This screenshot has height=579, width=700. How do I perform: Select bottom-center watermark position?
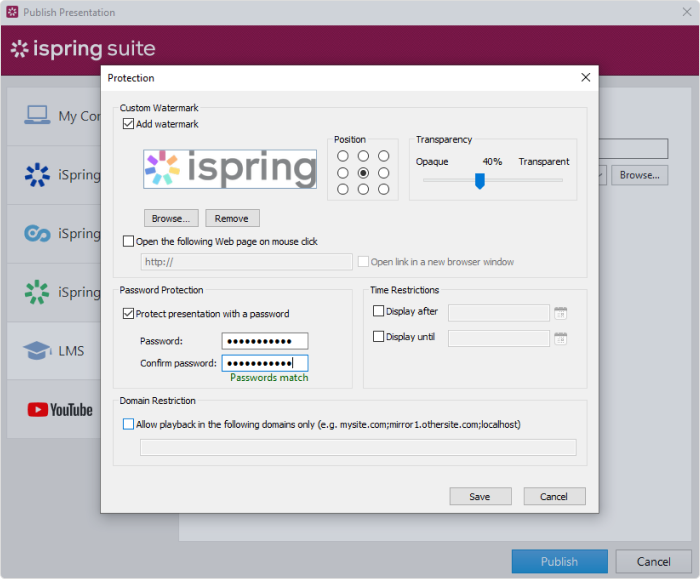(x=363, y=189)
